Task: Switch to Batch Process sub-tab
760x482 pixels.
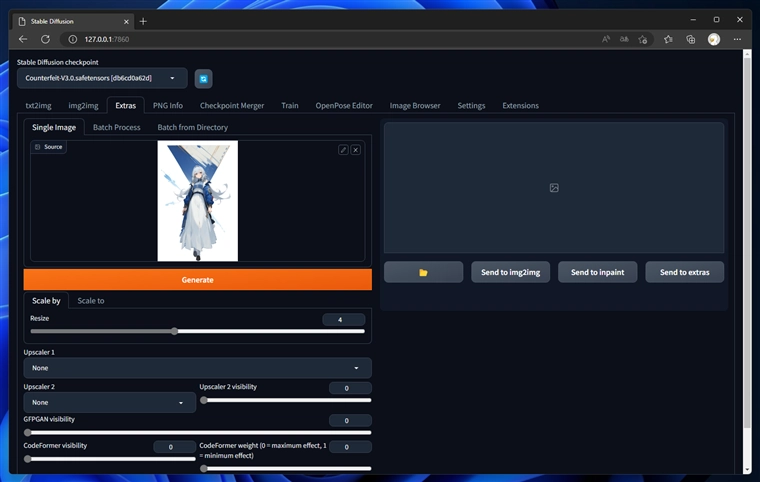Action: point(116,127)
